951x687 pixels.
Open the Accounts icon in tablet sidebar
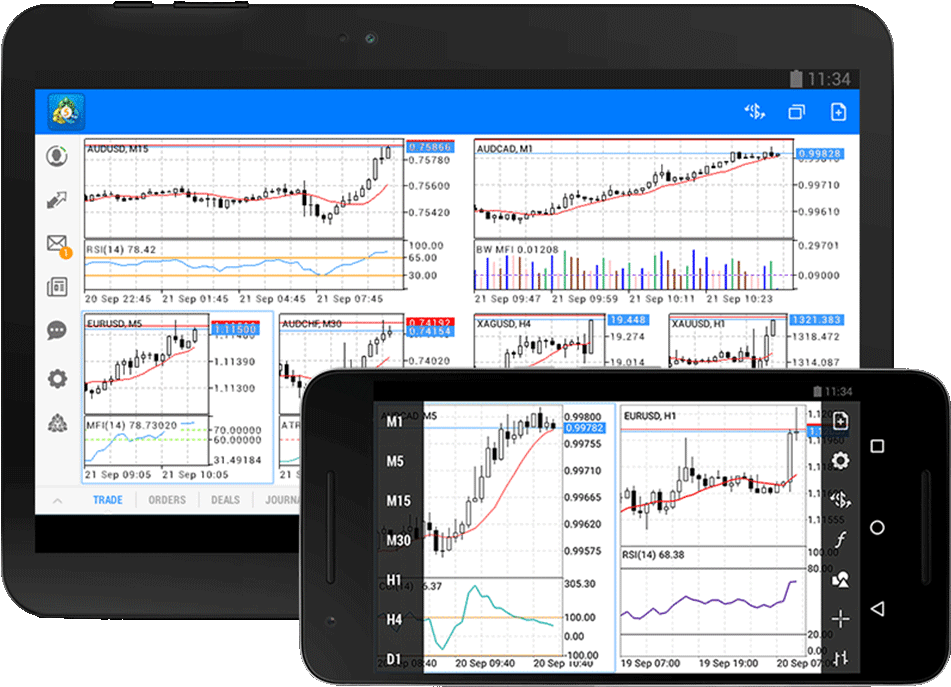click(58, 156)
